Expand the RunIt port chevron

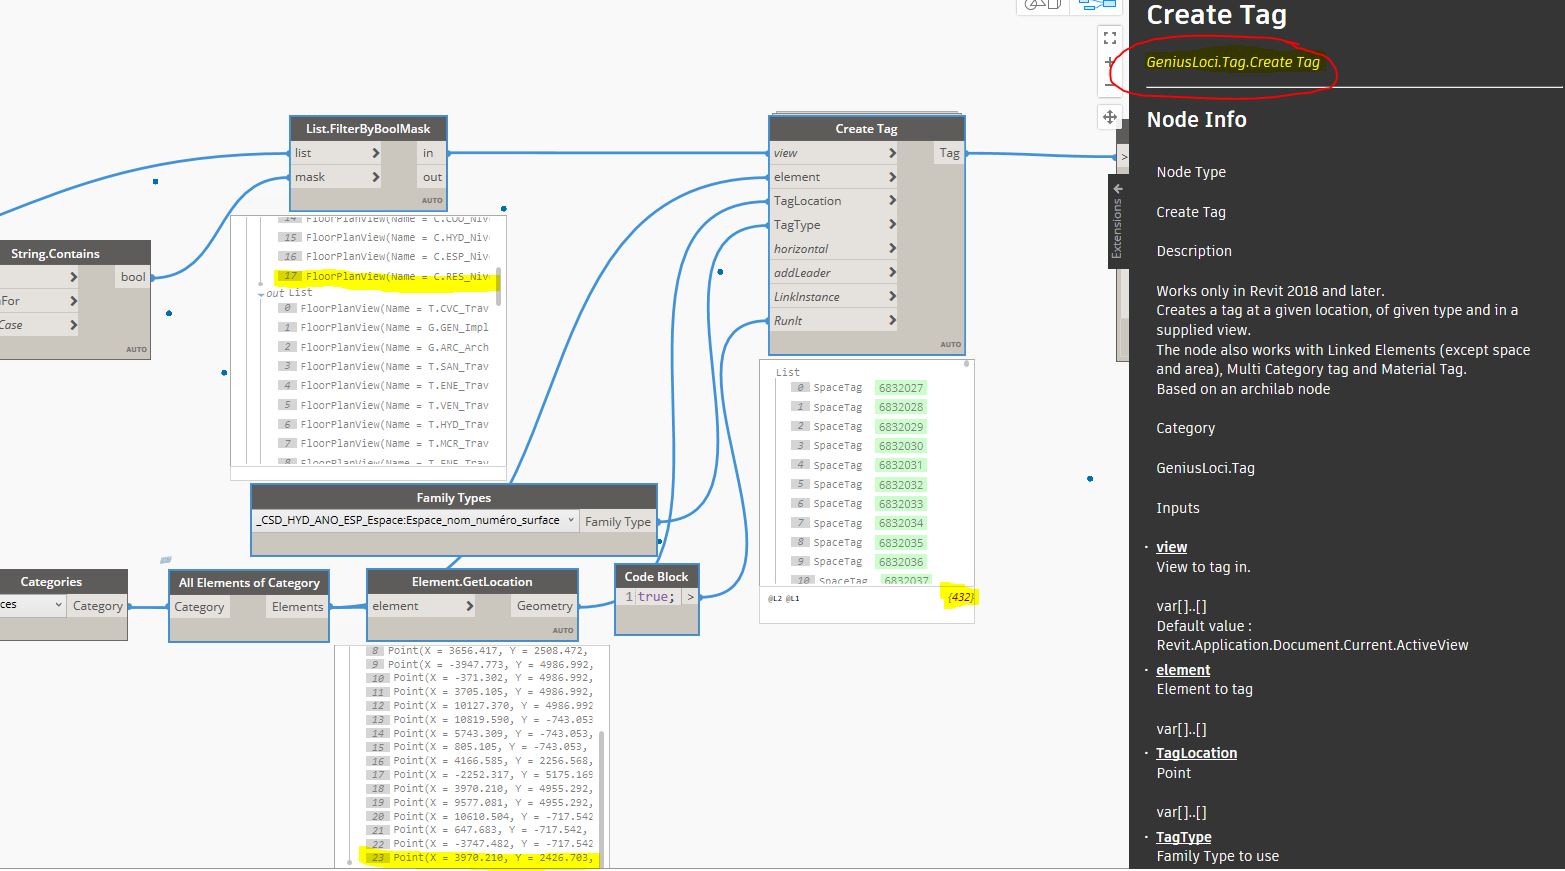[892, 321]
